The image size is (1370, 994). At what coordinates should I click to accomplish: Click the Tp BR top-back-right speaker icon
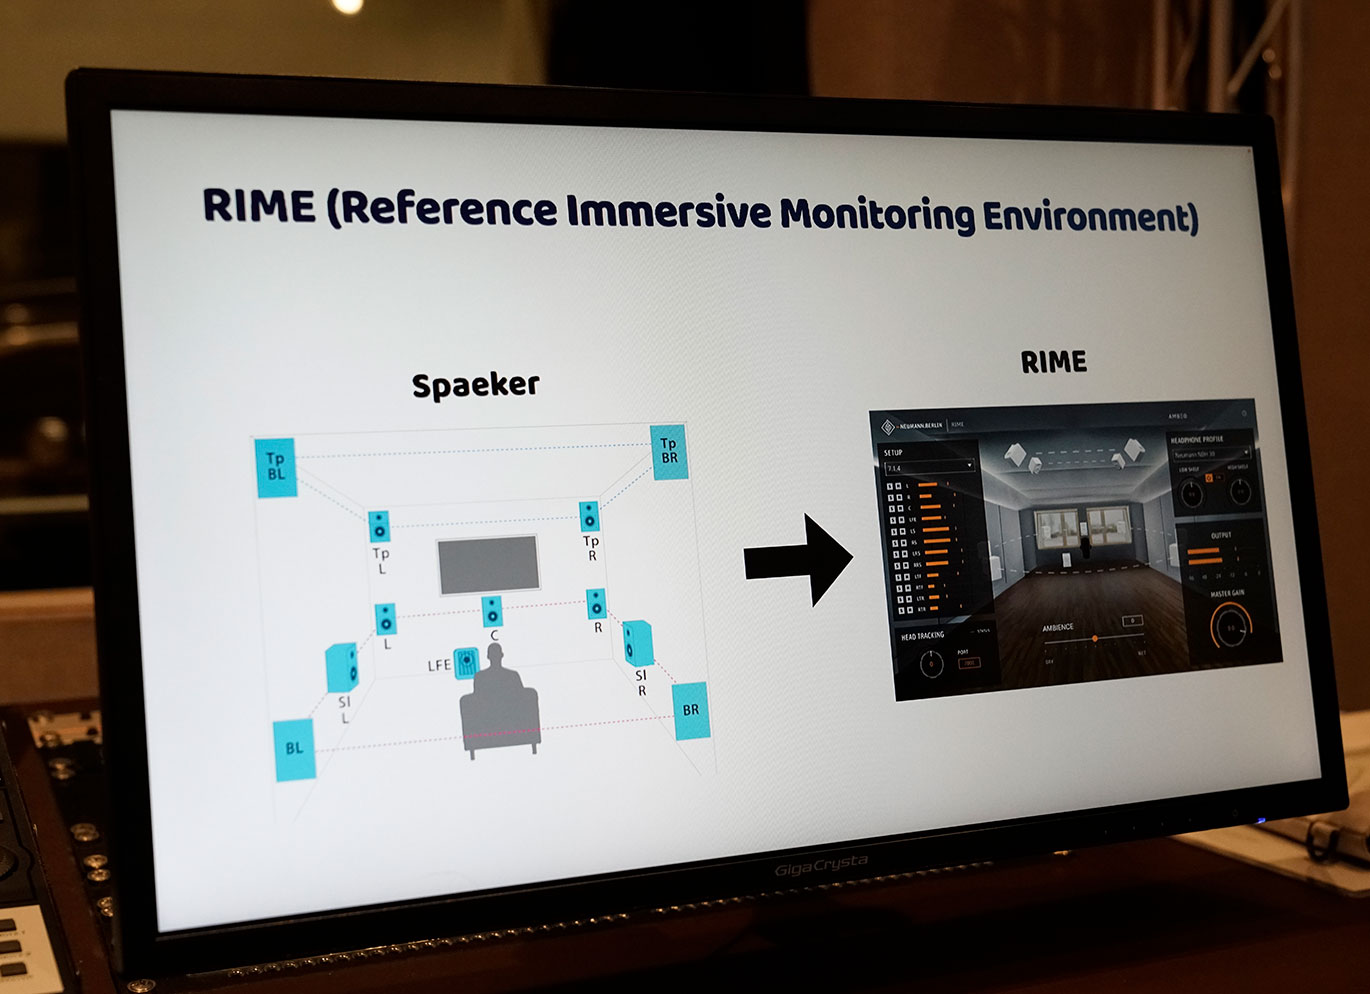coord(669,451)
